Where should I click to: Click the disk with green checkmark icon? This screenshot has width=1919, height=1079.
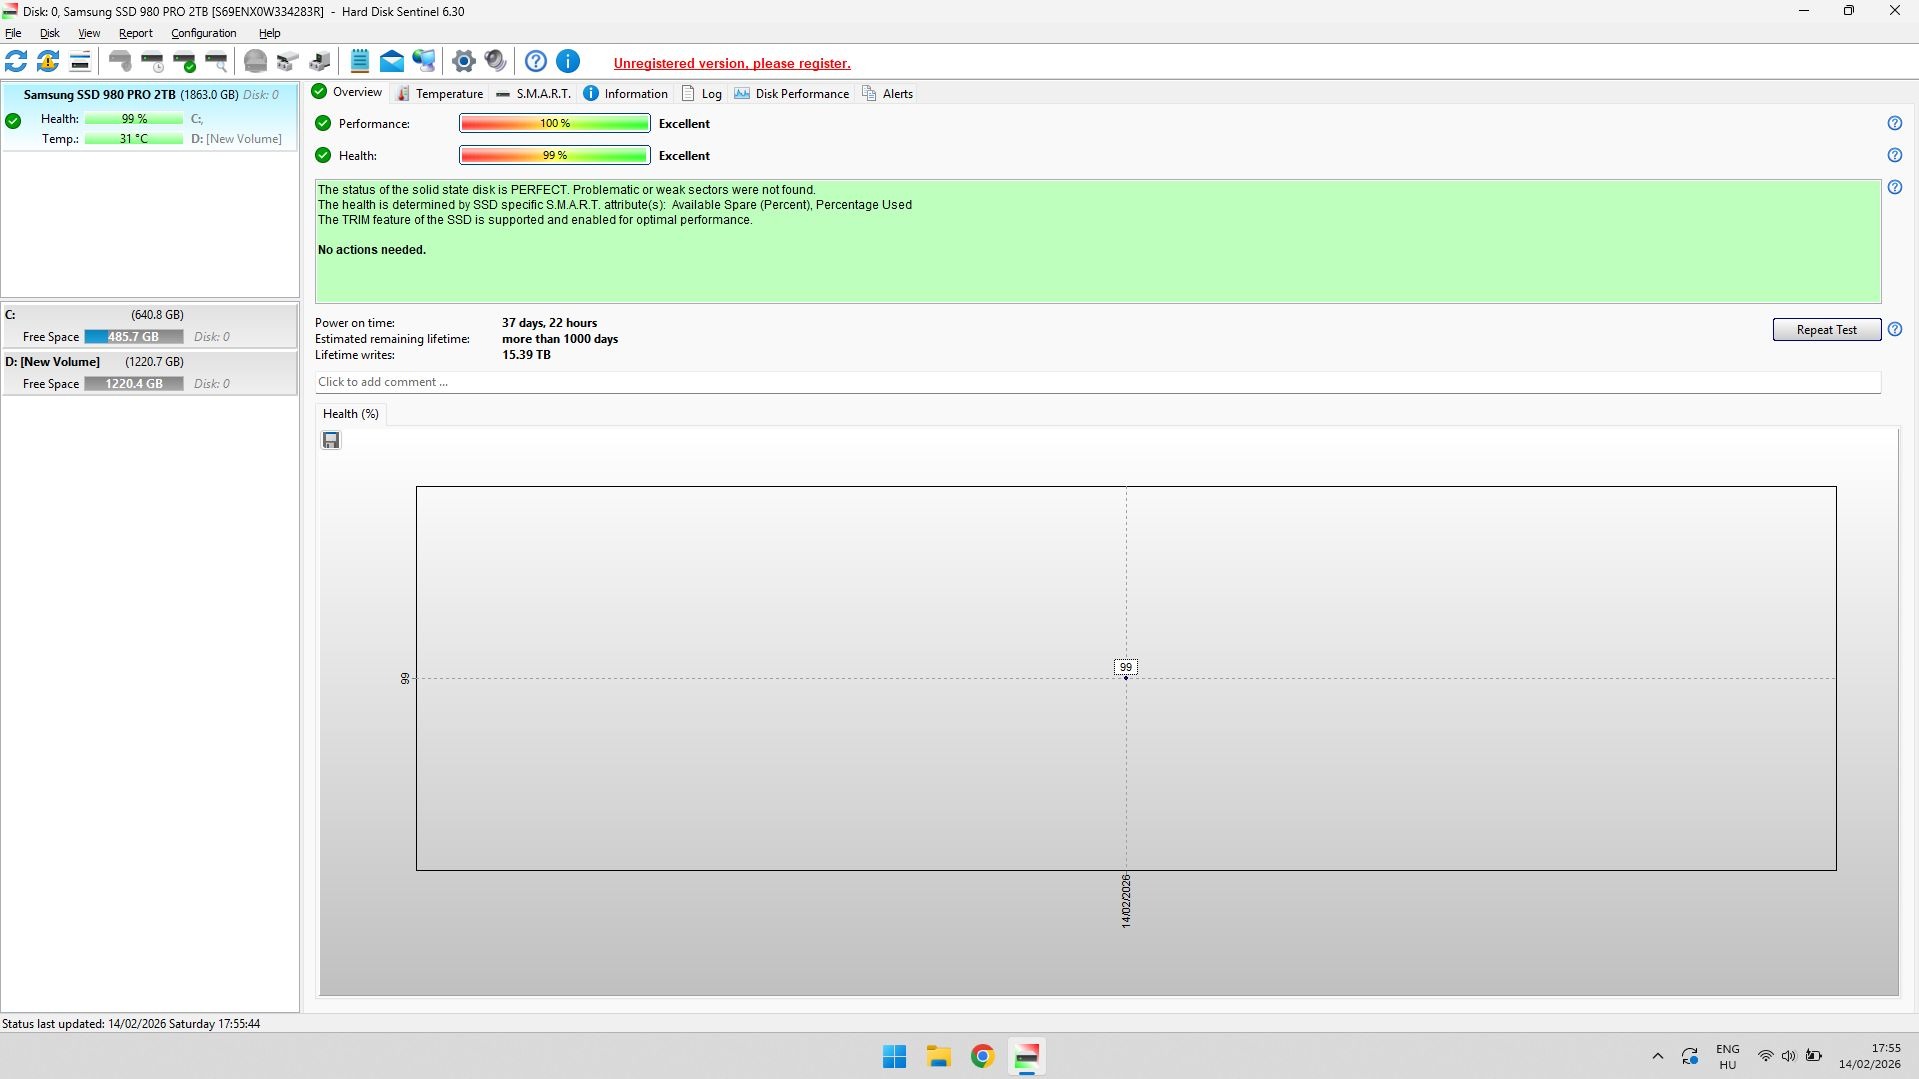pyautogui.click(x=185, y=62)
